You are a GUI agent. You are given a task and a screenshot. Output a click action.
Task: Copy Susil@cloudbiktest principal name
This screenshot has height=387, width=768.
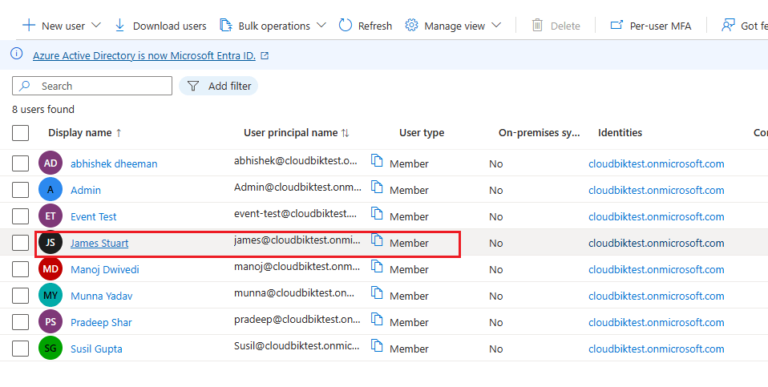coord(377,345)
